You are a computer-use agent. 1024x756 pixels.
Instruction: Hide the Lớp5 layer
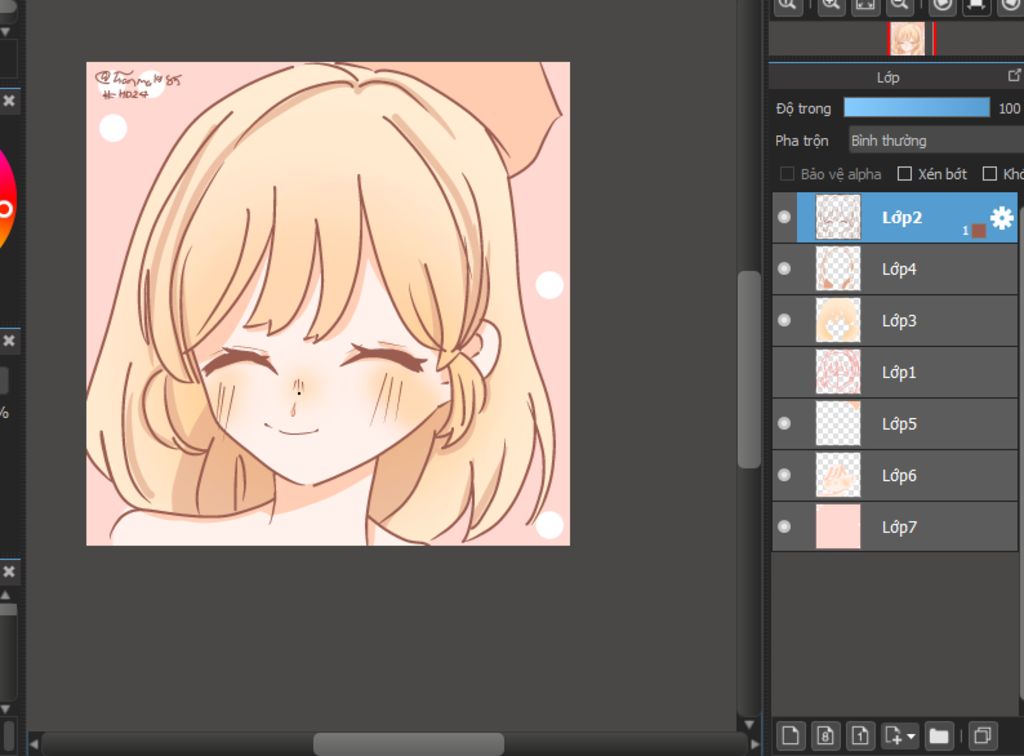click(x=784, y=424)
